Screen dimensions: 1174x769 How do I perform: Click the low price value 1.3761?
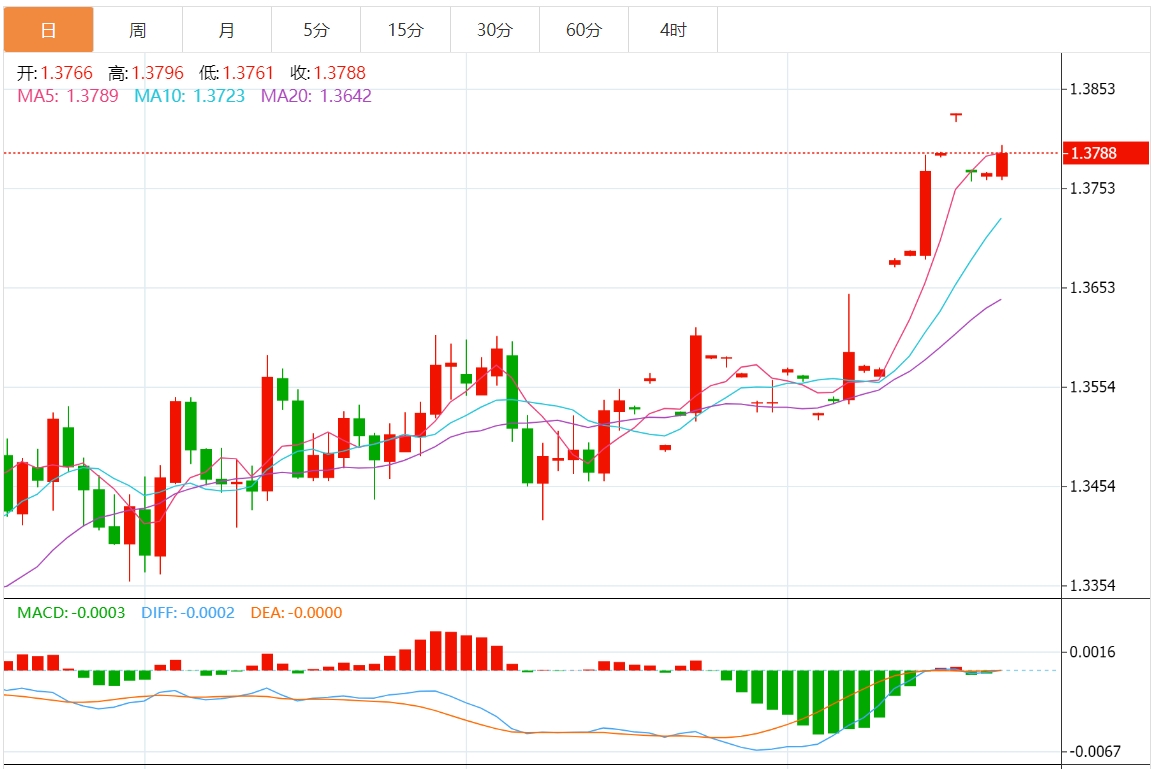click(248, 73)
